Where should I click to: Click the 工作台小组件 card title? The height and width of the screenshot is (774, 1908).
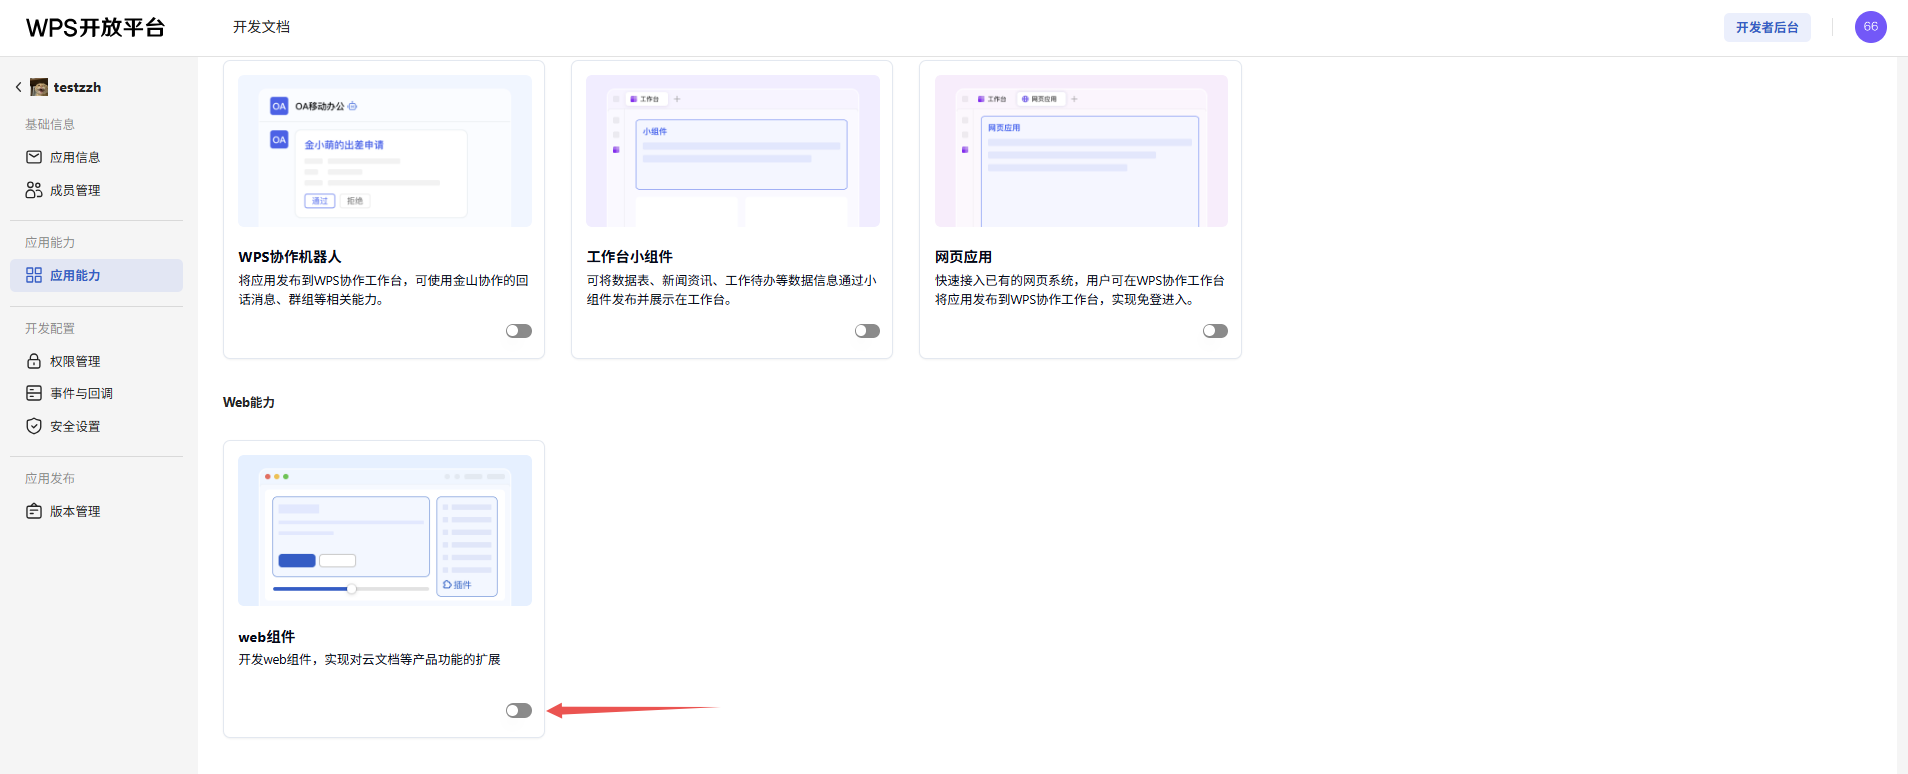[x=629, y=257]
